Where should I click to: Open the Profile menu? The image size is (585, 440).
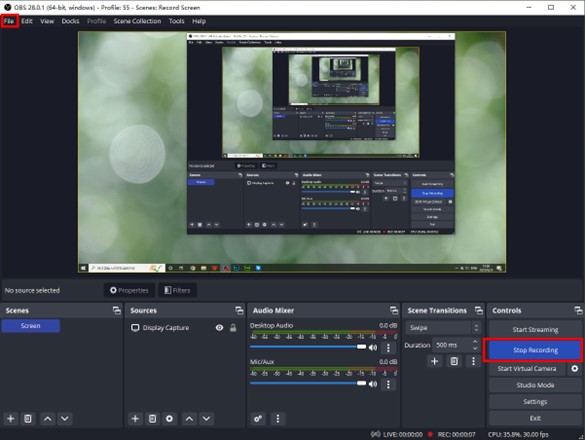point(96,21)
